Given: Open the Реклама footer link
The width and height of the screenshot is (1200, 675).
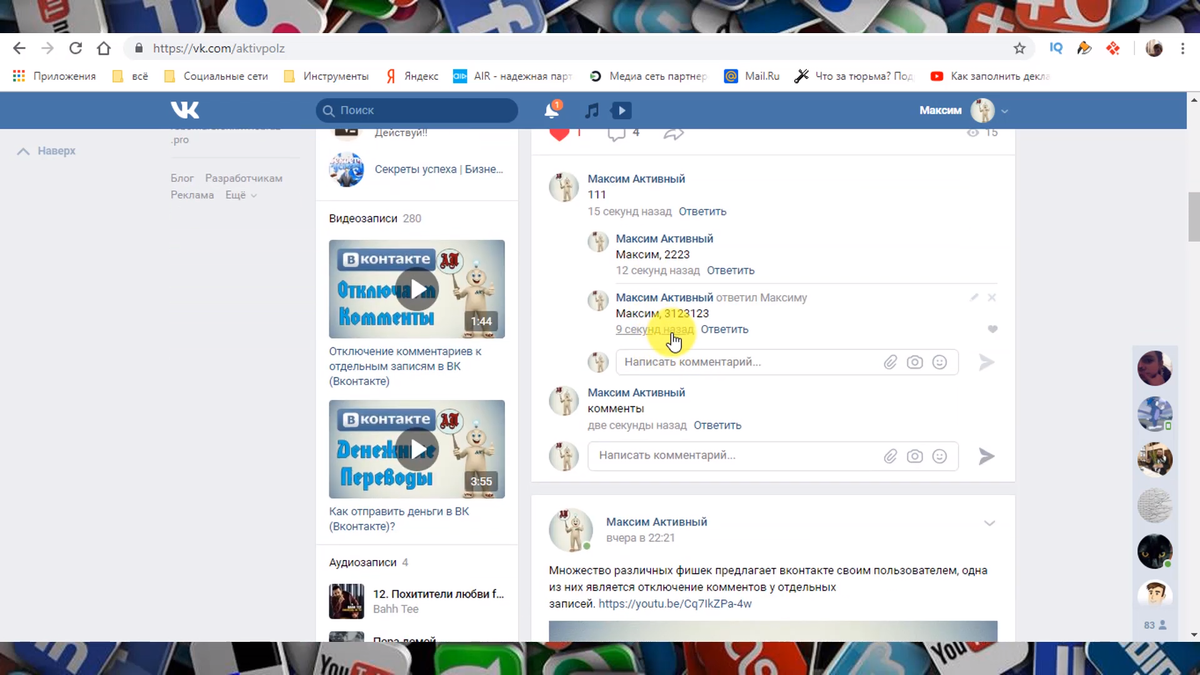Looking at the screenshot, I should 192,195.
